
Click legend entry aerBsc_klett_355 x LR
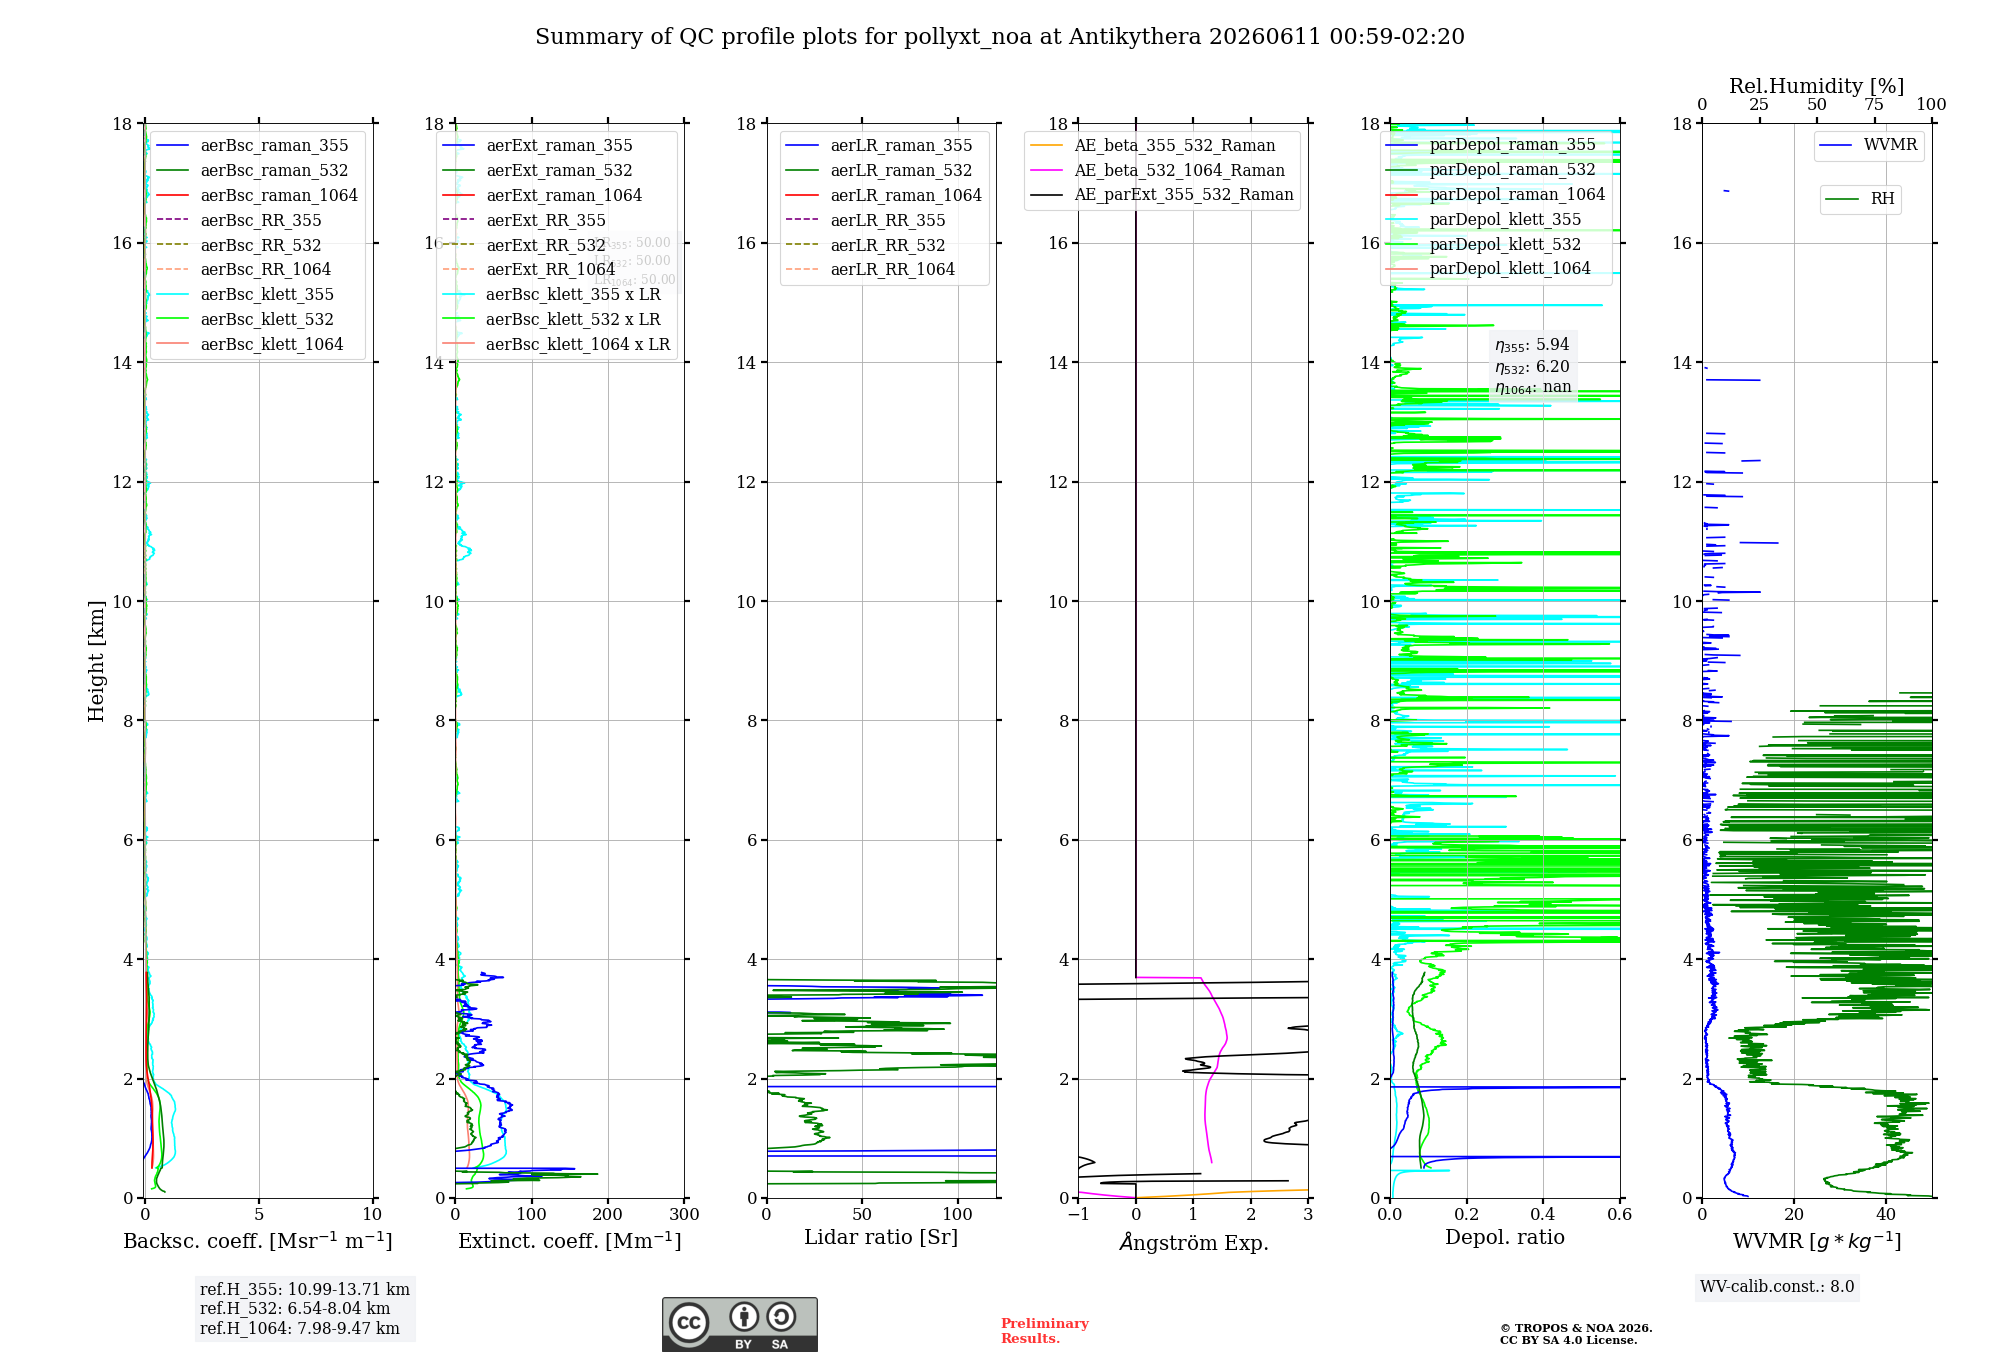click(552, 295)
